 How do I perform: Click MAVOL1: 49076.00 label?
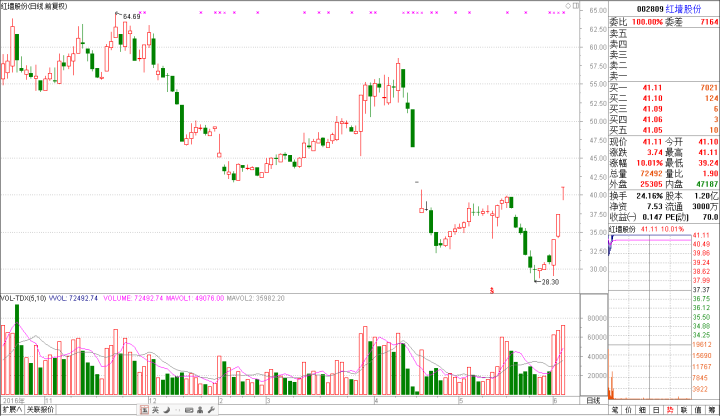click(195, 298)
